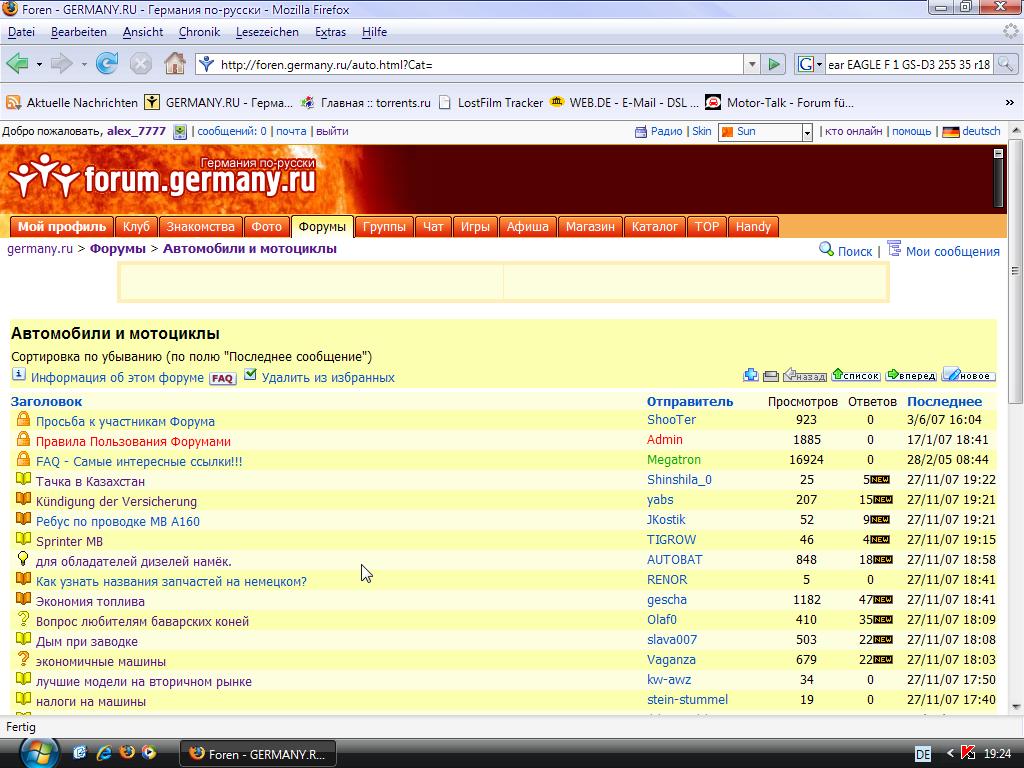Screen dimensions: 1024x768
Task: Click the 'список' list icon button
Action: click(x=856, y=375)
